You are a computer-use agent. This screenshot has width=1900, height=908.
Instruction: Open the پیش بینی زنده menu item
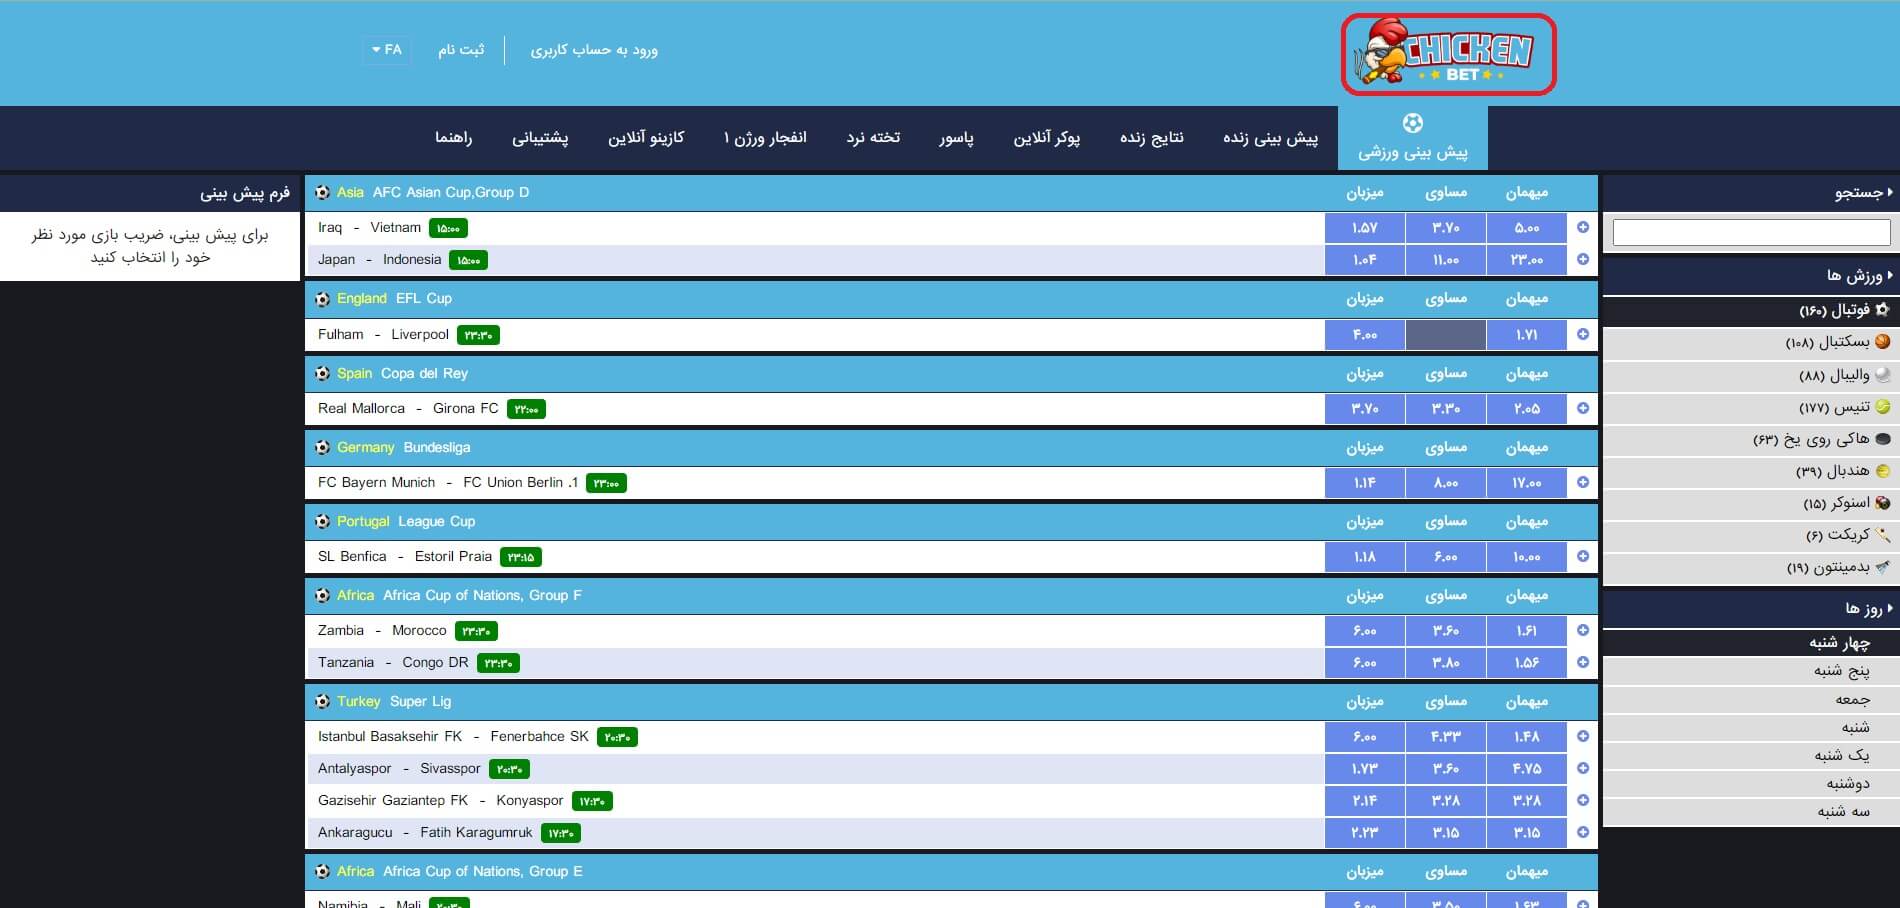click(1270, 138)
